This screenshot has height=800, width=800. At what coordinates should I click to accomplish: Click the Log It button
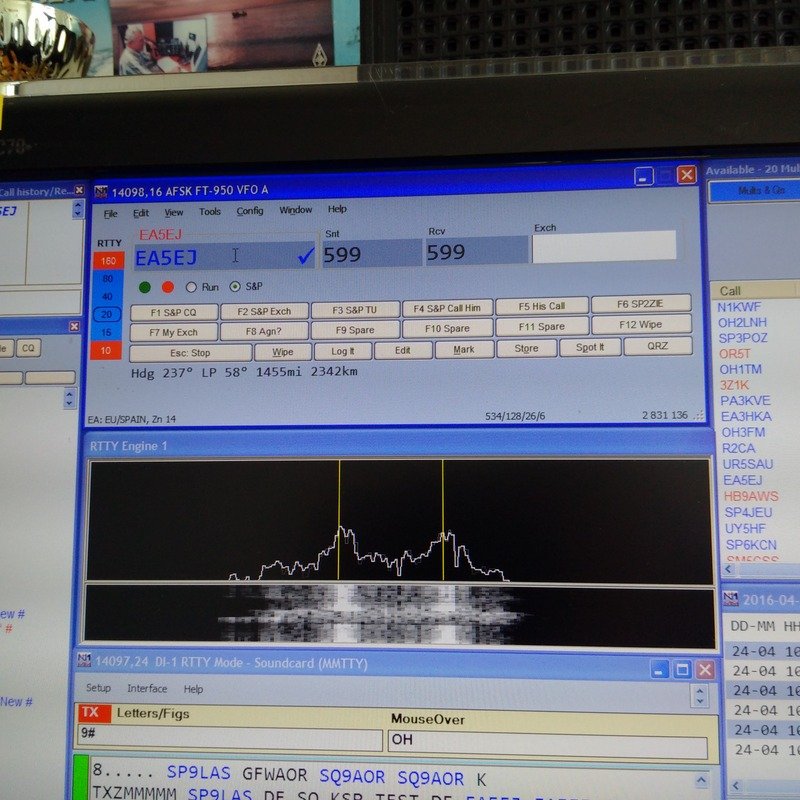pyautogui.click(x=342, y=350)
